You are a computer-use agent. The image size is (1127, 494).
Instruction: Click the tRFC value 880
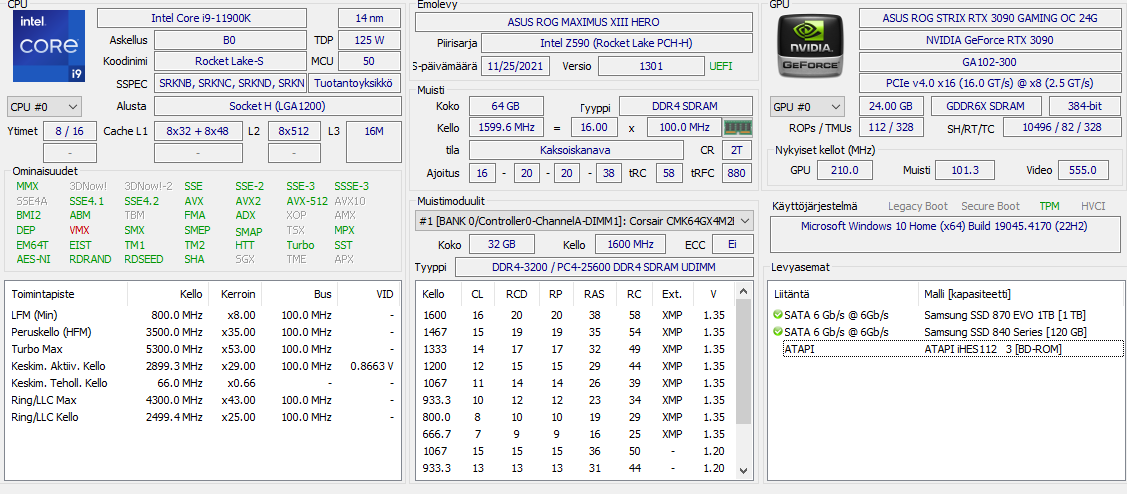pos(736,173)
